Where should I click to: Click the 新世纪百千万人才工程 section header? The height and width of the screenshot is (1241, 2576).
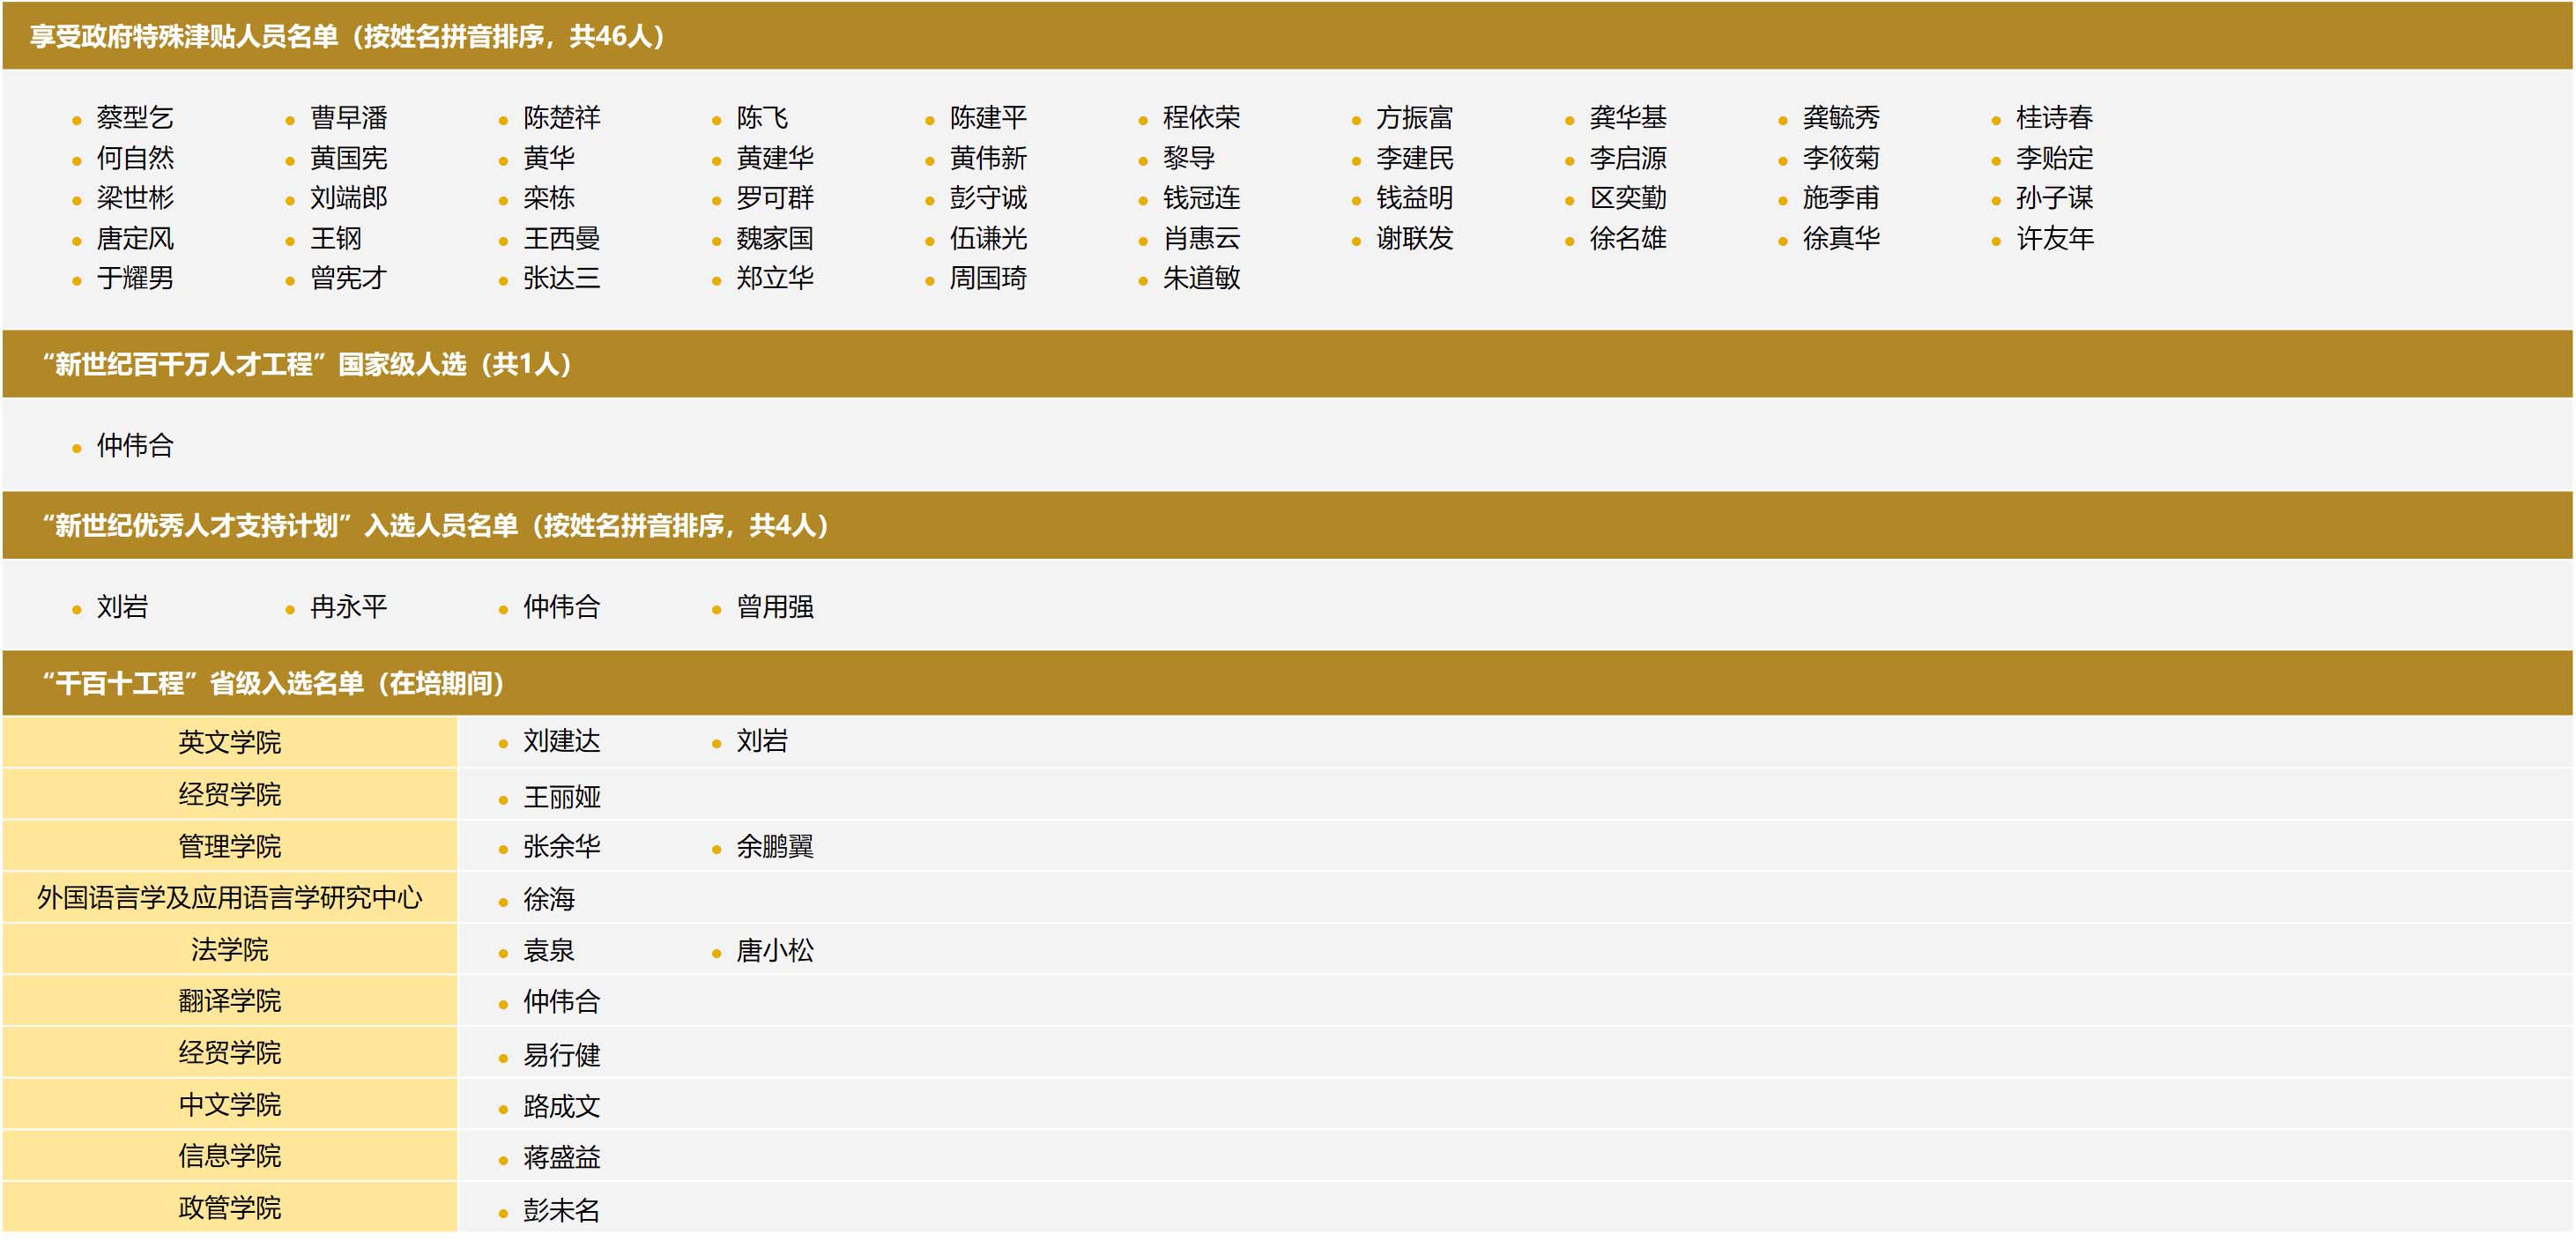[x=306, y=364]
